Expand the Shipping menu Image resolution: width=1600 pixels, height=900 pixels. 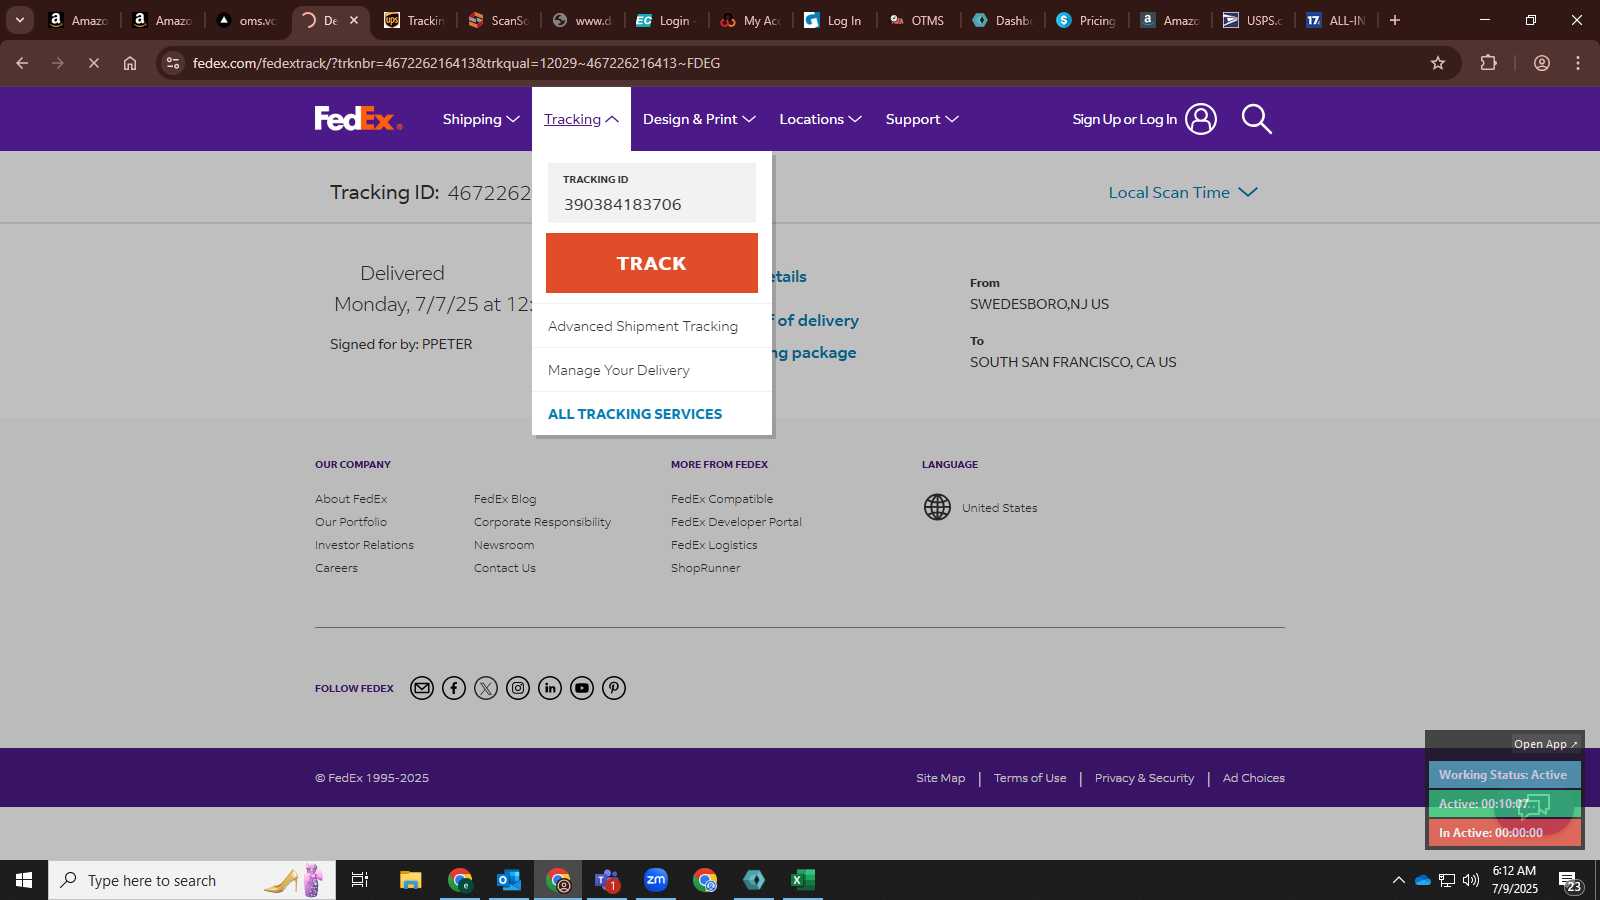pyautogui.click(x=481, y=119)
